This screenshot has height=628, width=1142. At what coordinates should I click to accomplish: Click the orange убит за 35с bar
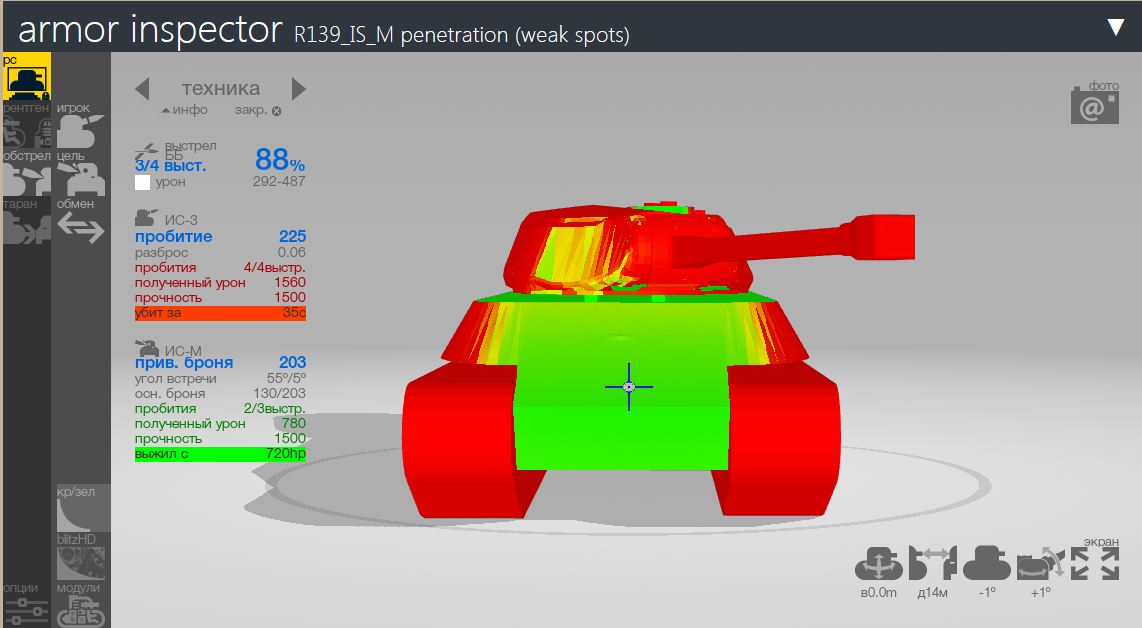(220, 313)
